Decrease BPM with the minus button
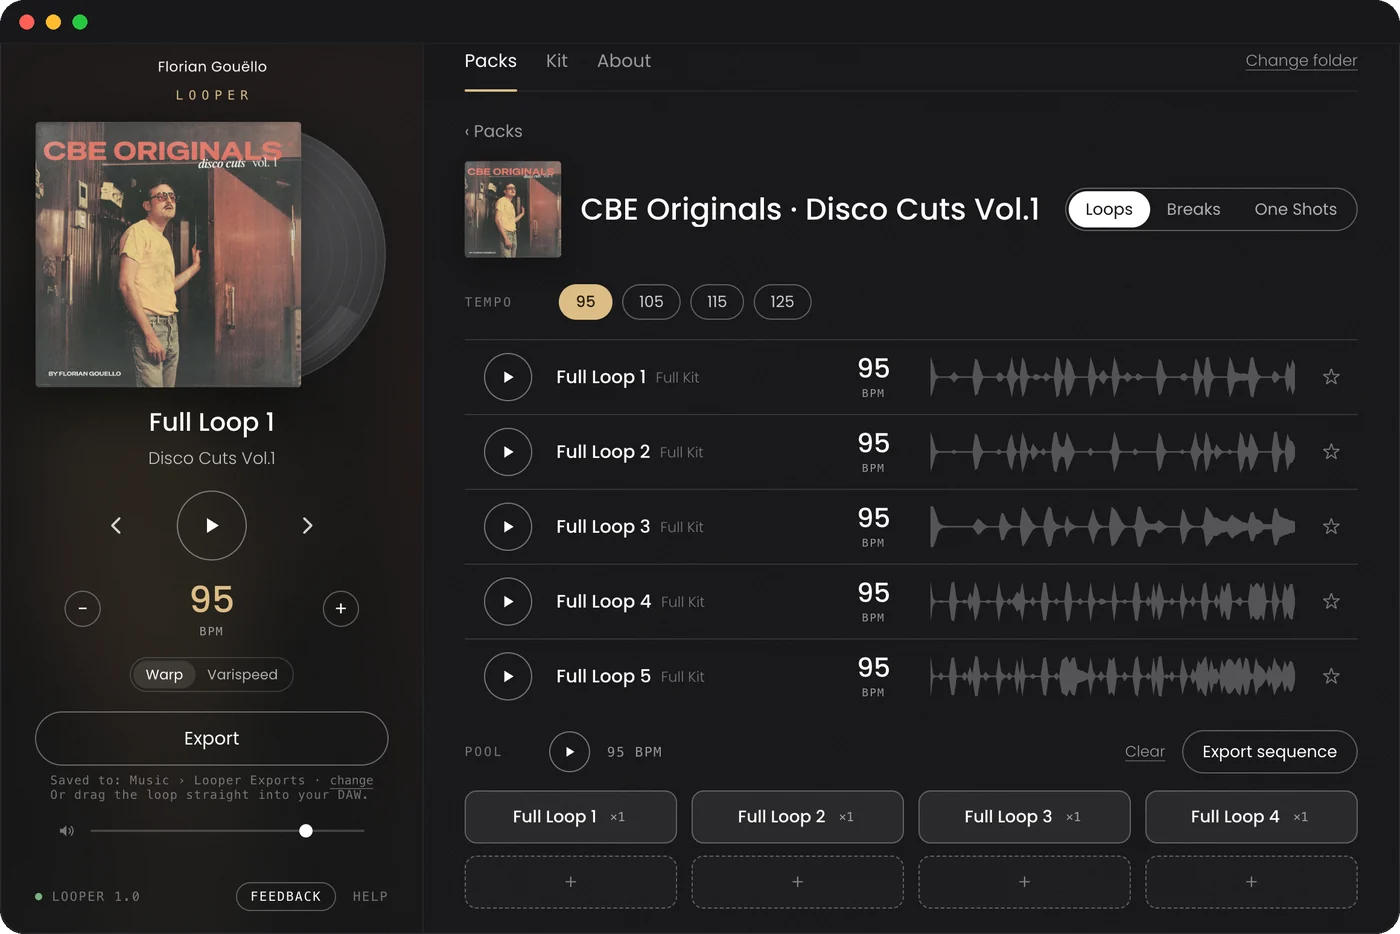Image resolution: width=1400 pixels, height=934 pixels. [x=83, y=608]
